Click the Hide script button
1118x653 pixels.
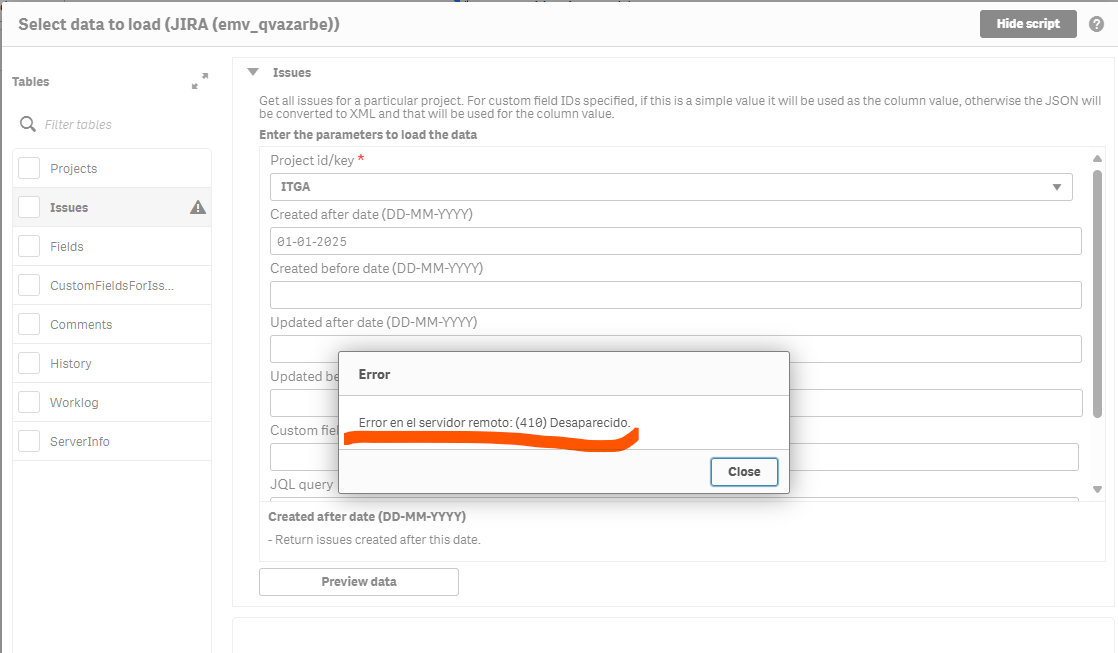coord(1028,23)
